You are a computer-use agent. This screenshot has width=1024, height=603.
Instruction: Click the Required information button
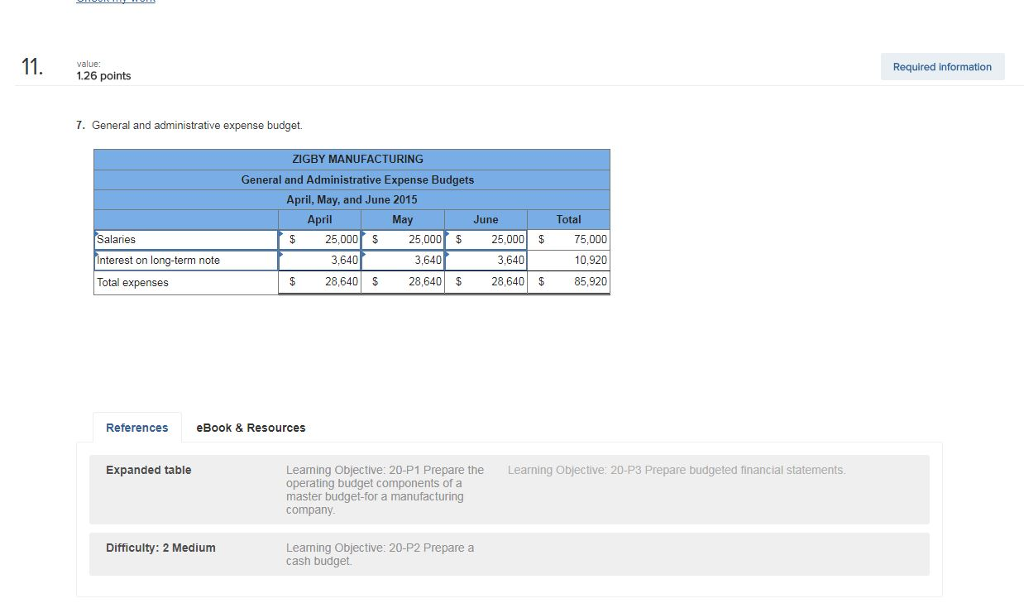pos(941,66)
